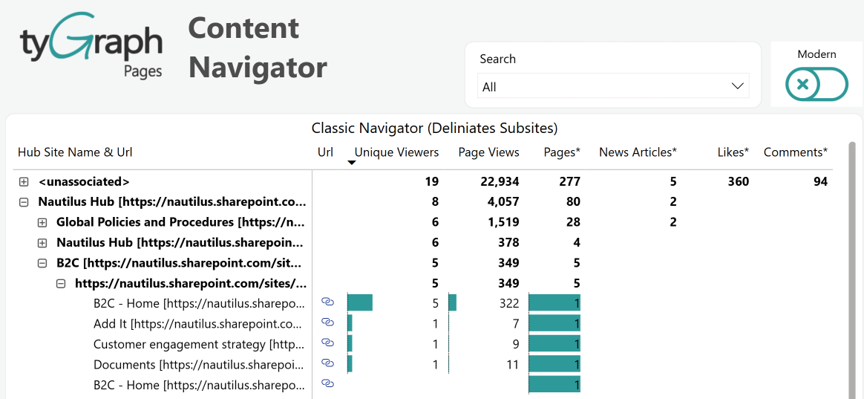Click the 94 comments cell
Image resolution: width=864 pixels, height=399 pixels.
[x=820, y=181]
